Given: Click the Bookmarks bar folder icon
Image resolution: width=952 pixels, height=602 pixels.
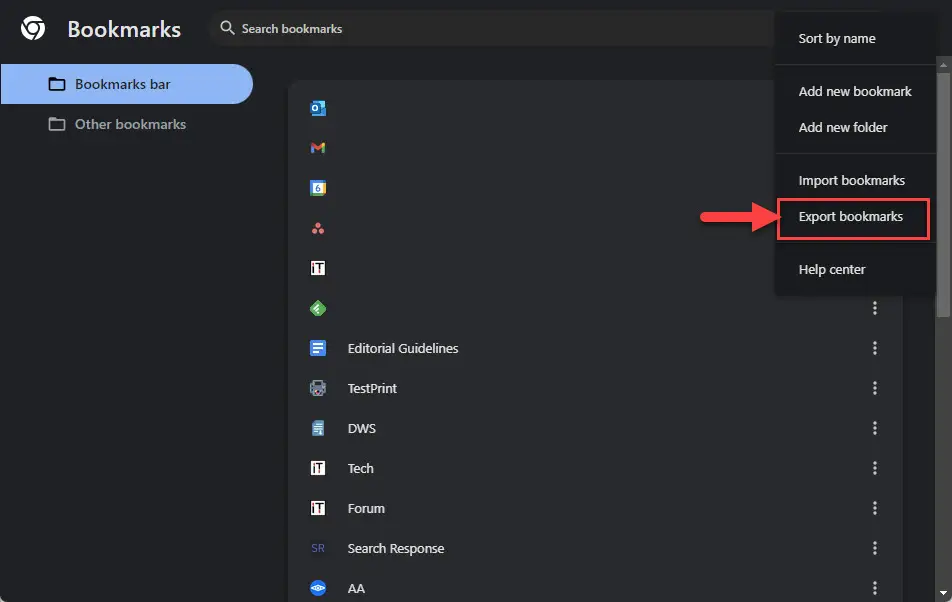Looking at the screenshot, I should tap(56, 84).
